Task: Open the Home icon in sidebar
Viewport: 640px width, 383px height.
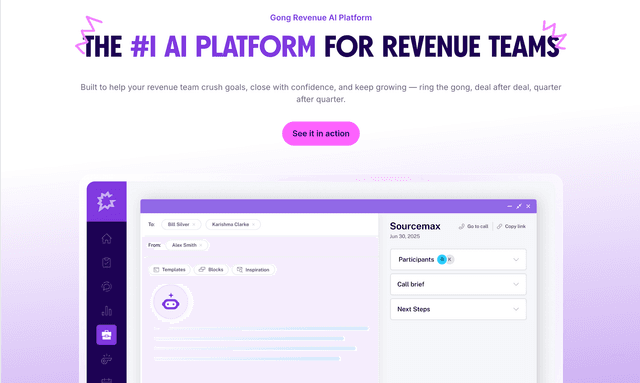Action: point(107,238)
